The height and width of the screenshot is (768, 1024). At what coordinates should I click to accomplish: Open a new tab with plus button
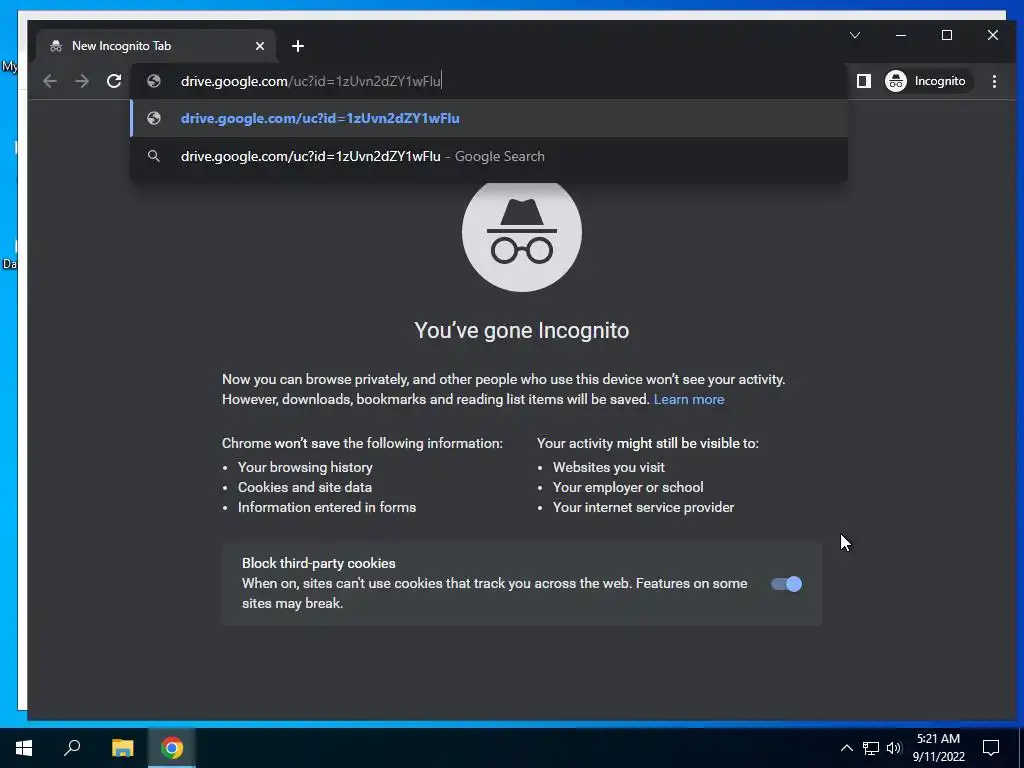tap(298, 46)
